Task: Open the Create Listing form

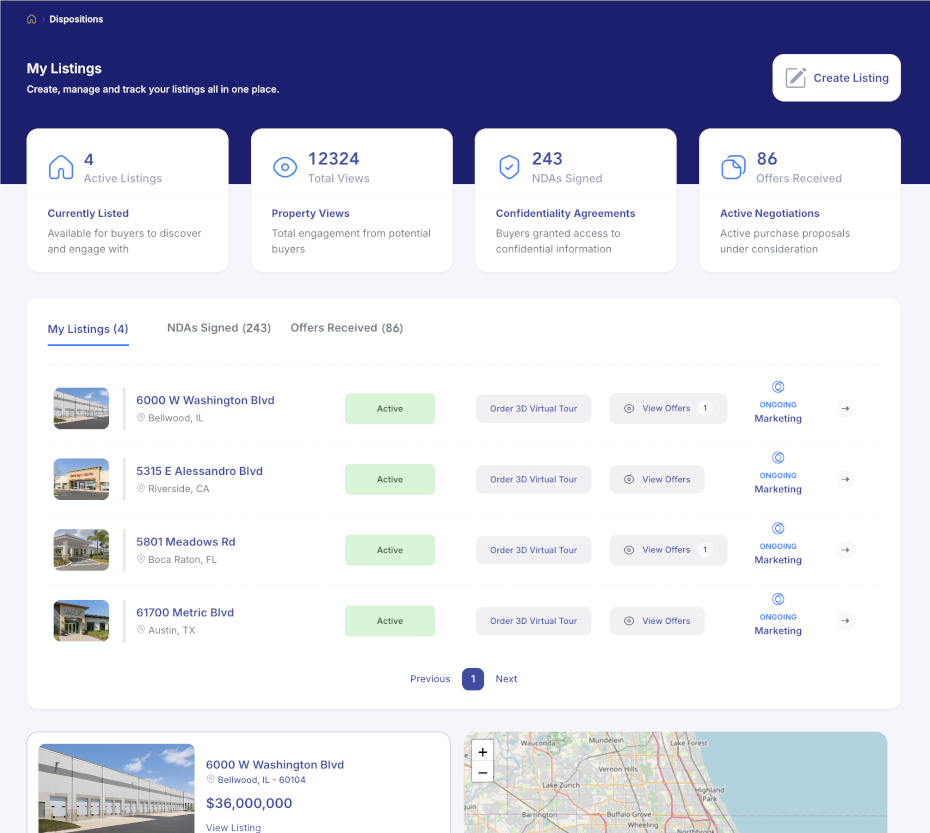Action: tap(836, 77)
